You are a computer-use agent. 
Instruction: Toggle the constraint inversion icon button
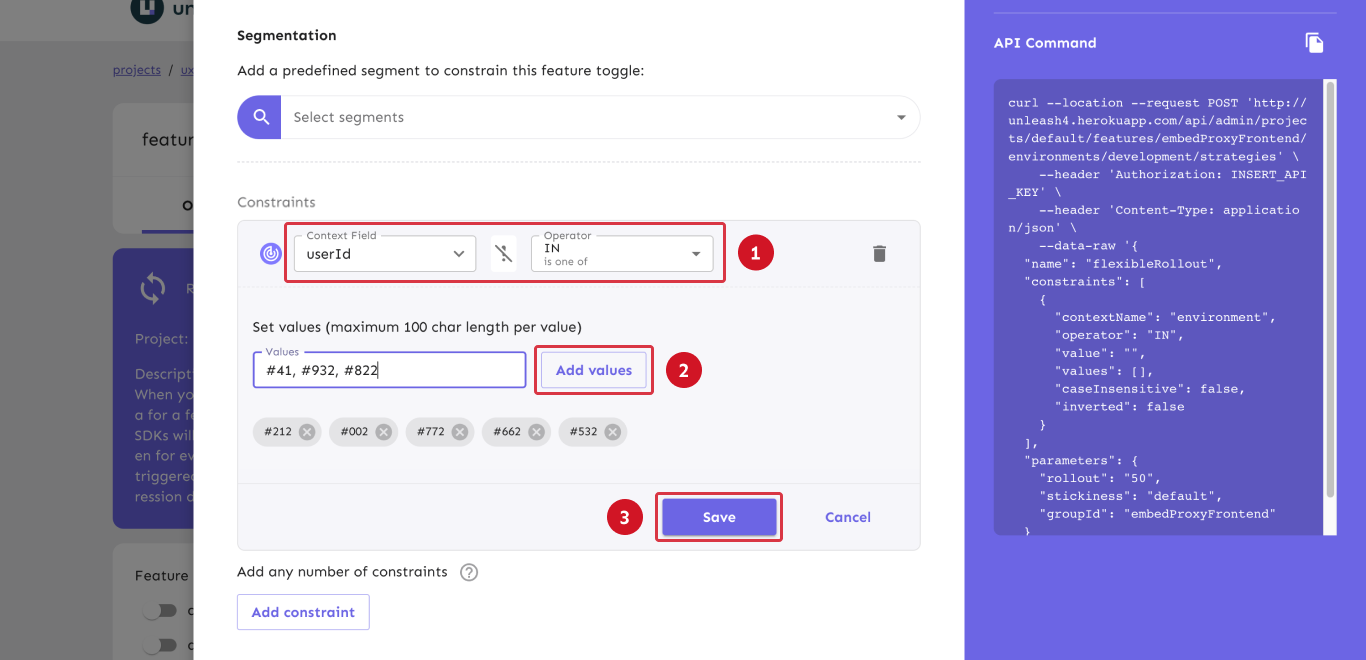505,254
